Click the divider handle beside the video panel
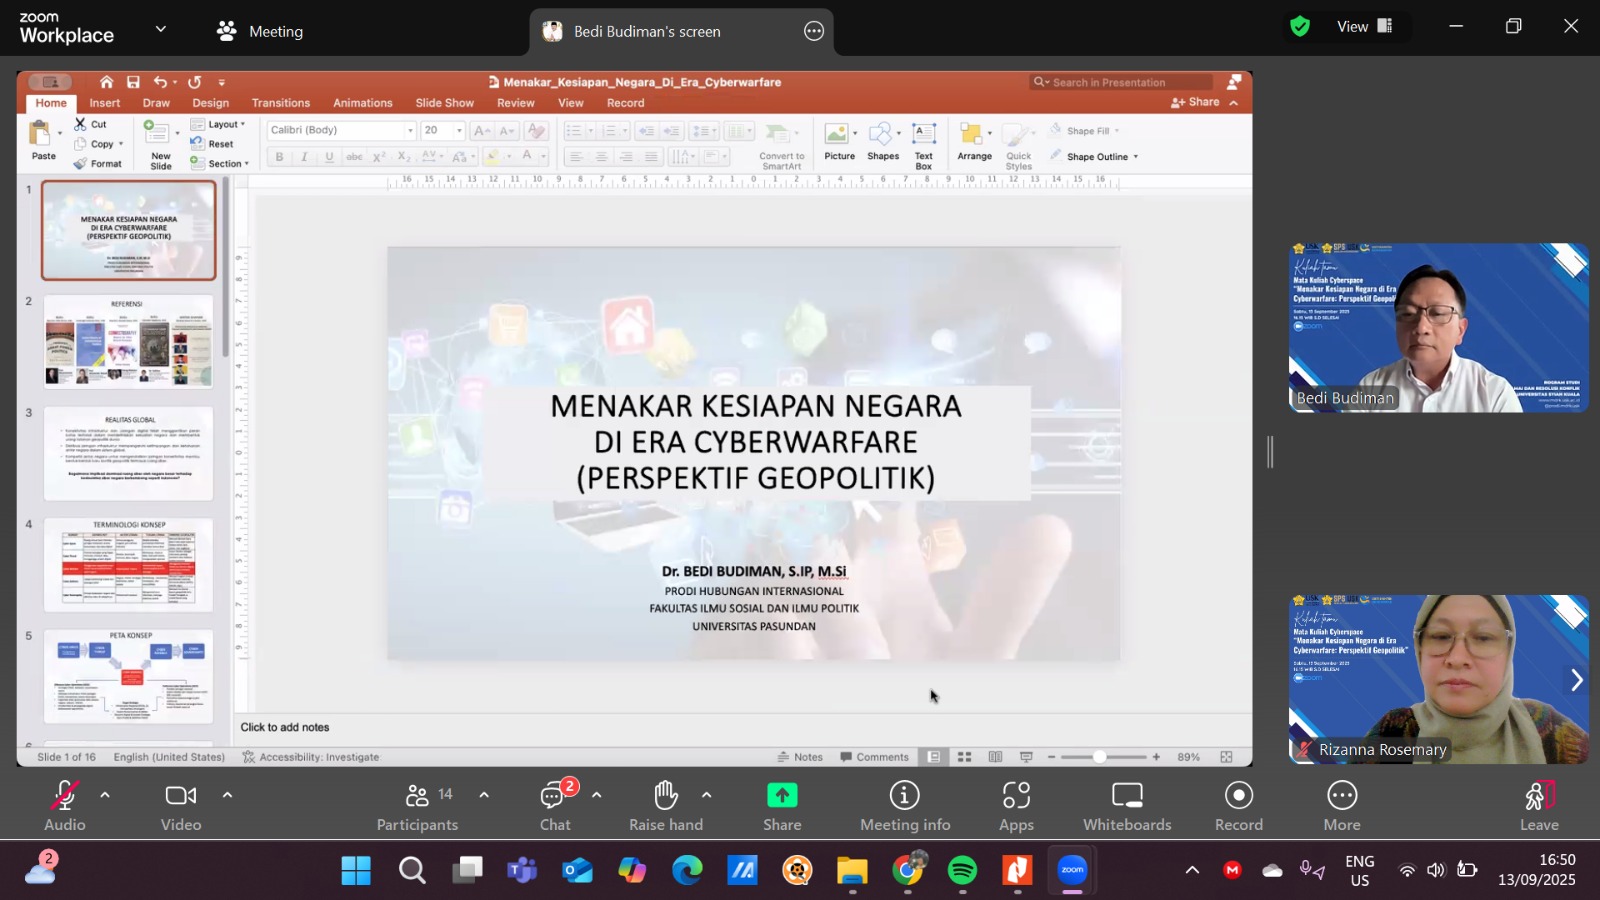The height and width of the screenshot is (900, 1600). tap(1270, 452)
